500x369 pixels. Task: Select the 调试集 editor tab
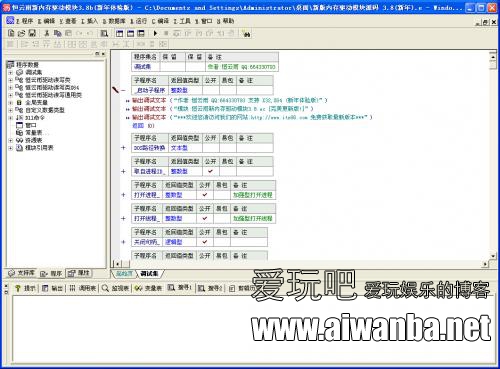click(x=149, y=274)
